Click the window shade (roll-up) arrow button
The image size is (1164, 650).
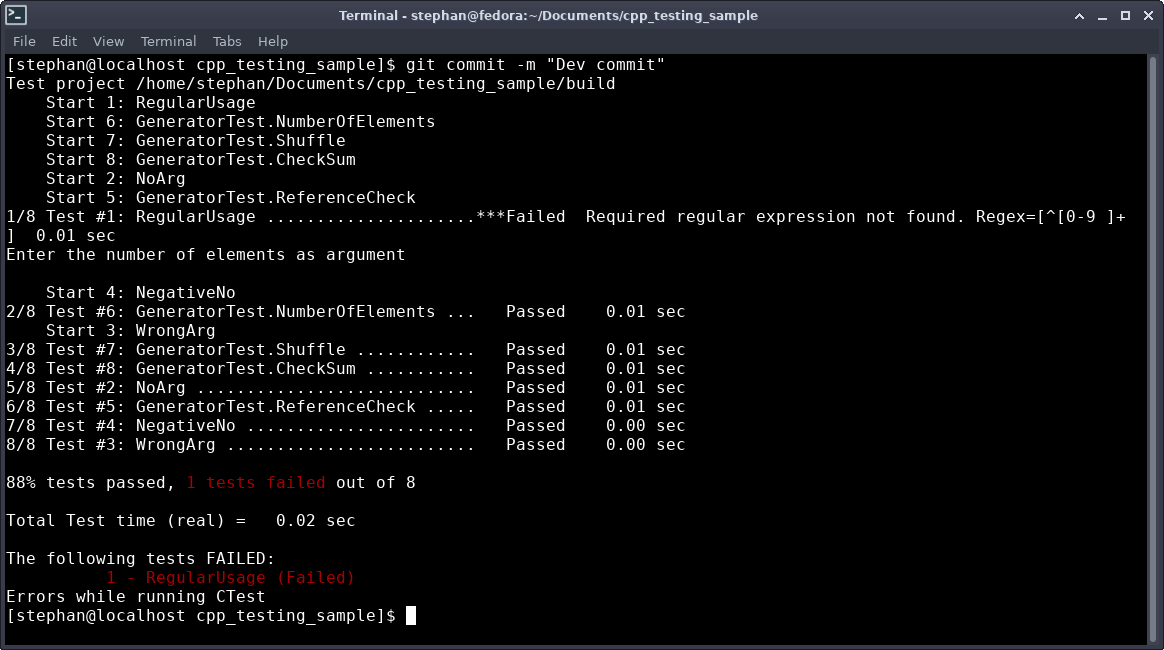[x=1080, y=15]
